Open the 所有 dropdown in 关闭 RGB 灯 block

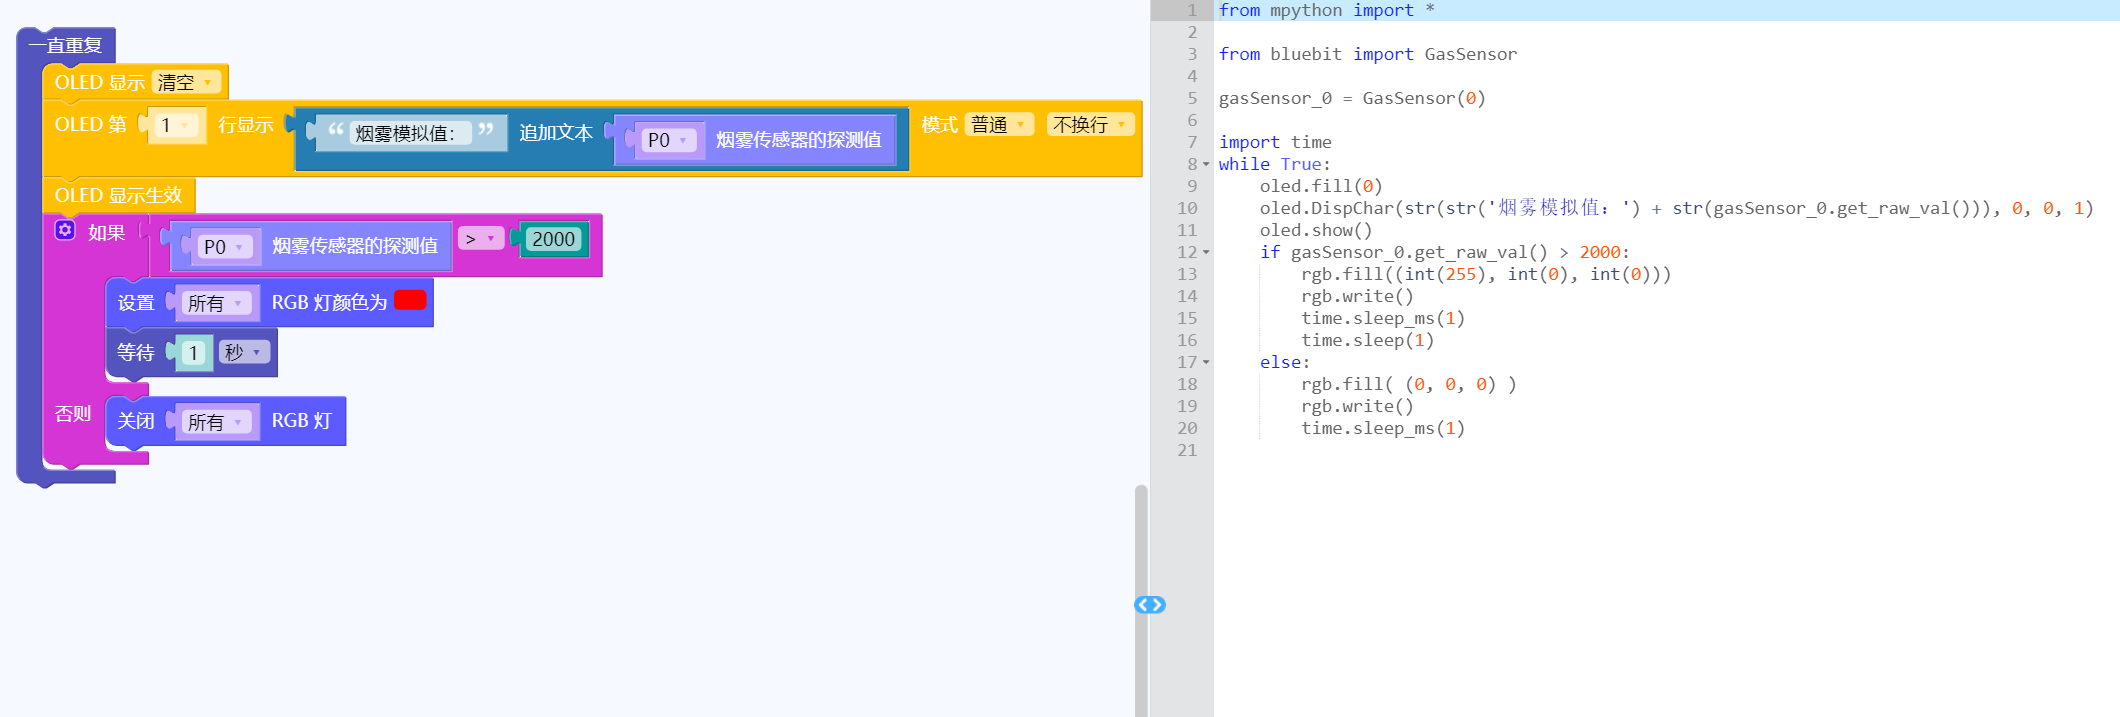[x=215, y=422]
